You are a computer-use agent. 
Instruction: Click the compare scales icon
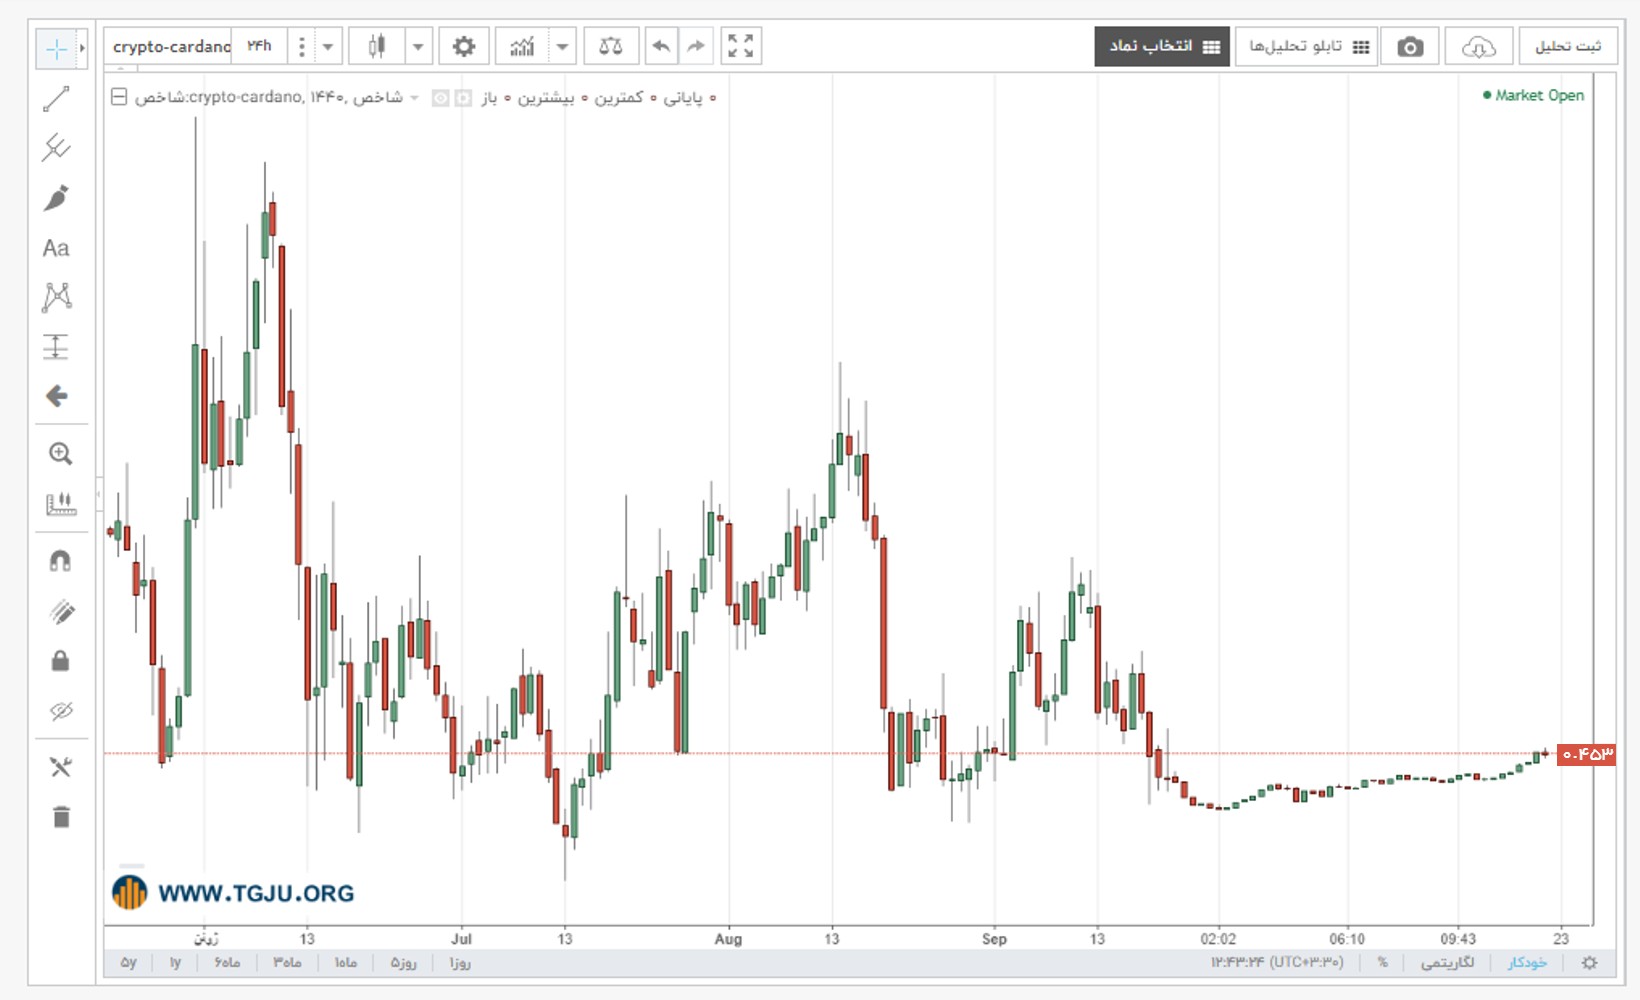pos(610,46)
